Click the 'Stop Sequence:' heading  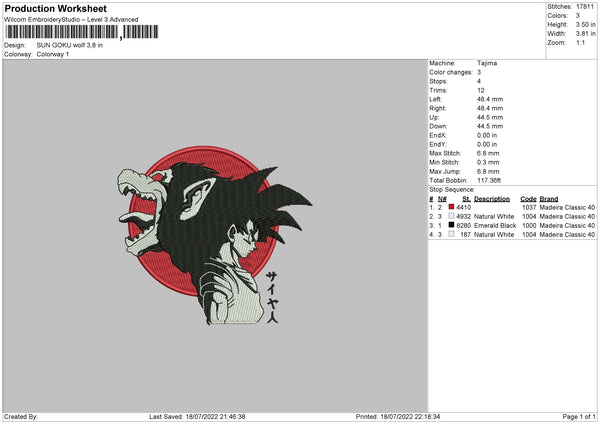[452, 190]
